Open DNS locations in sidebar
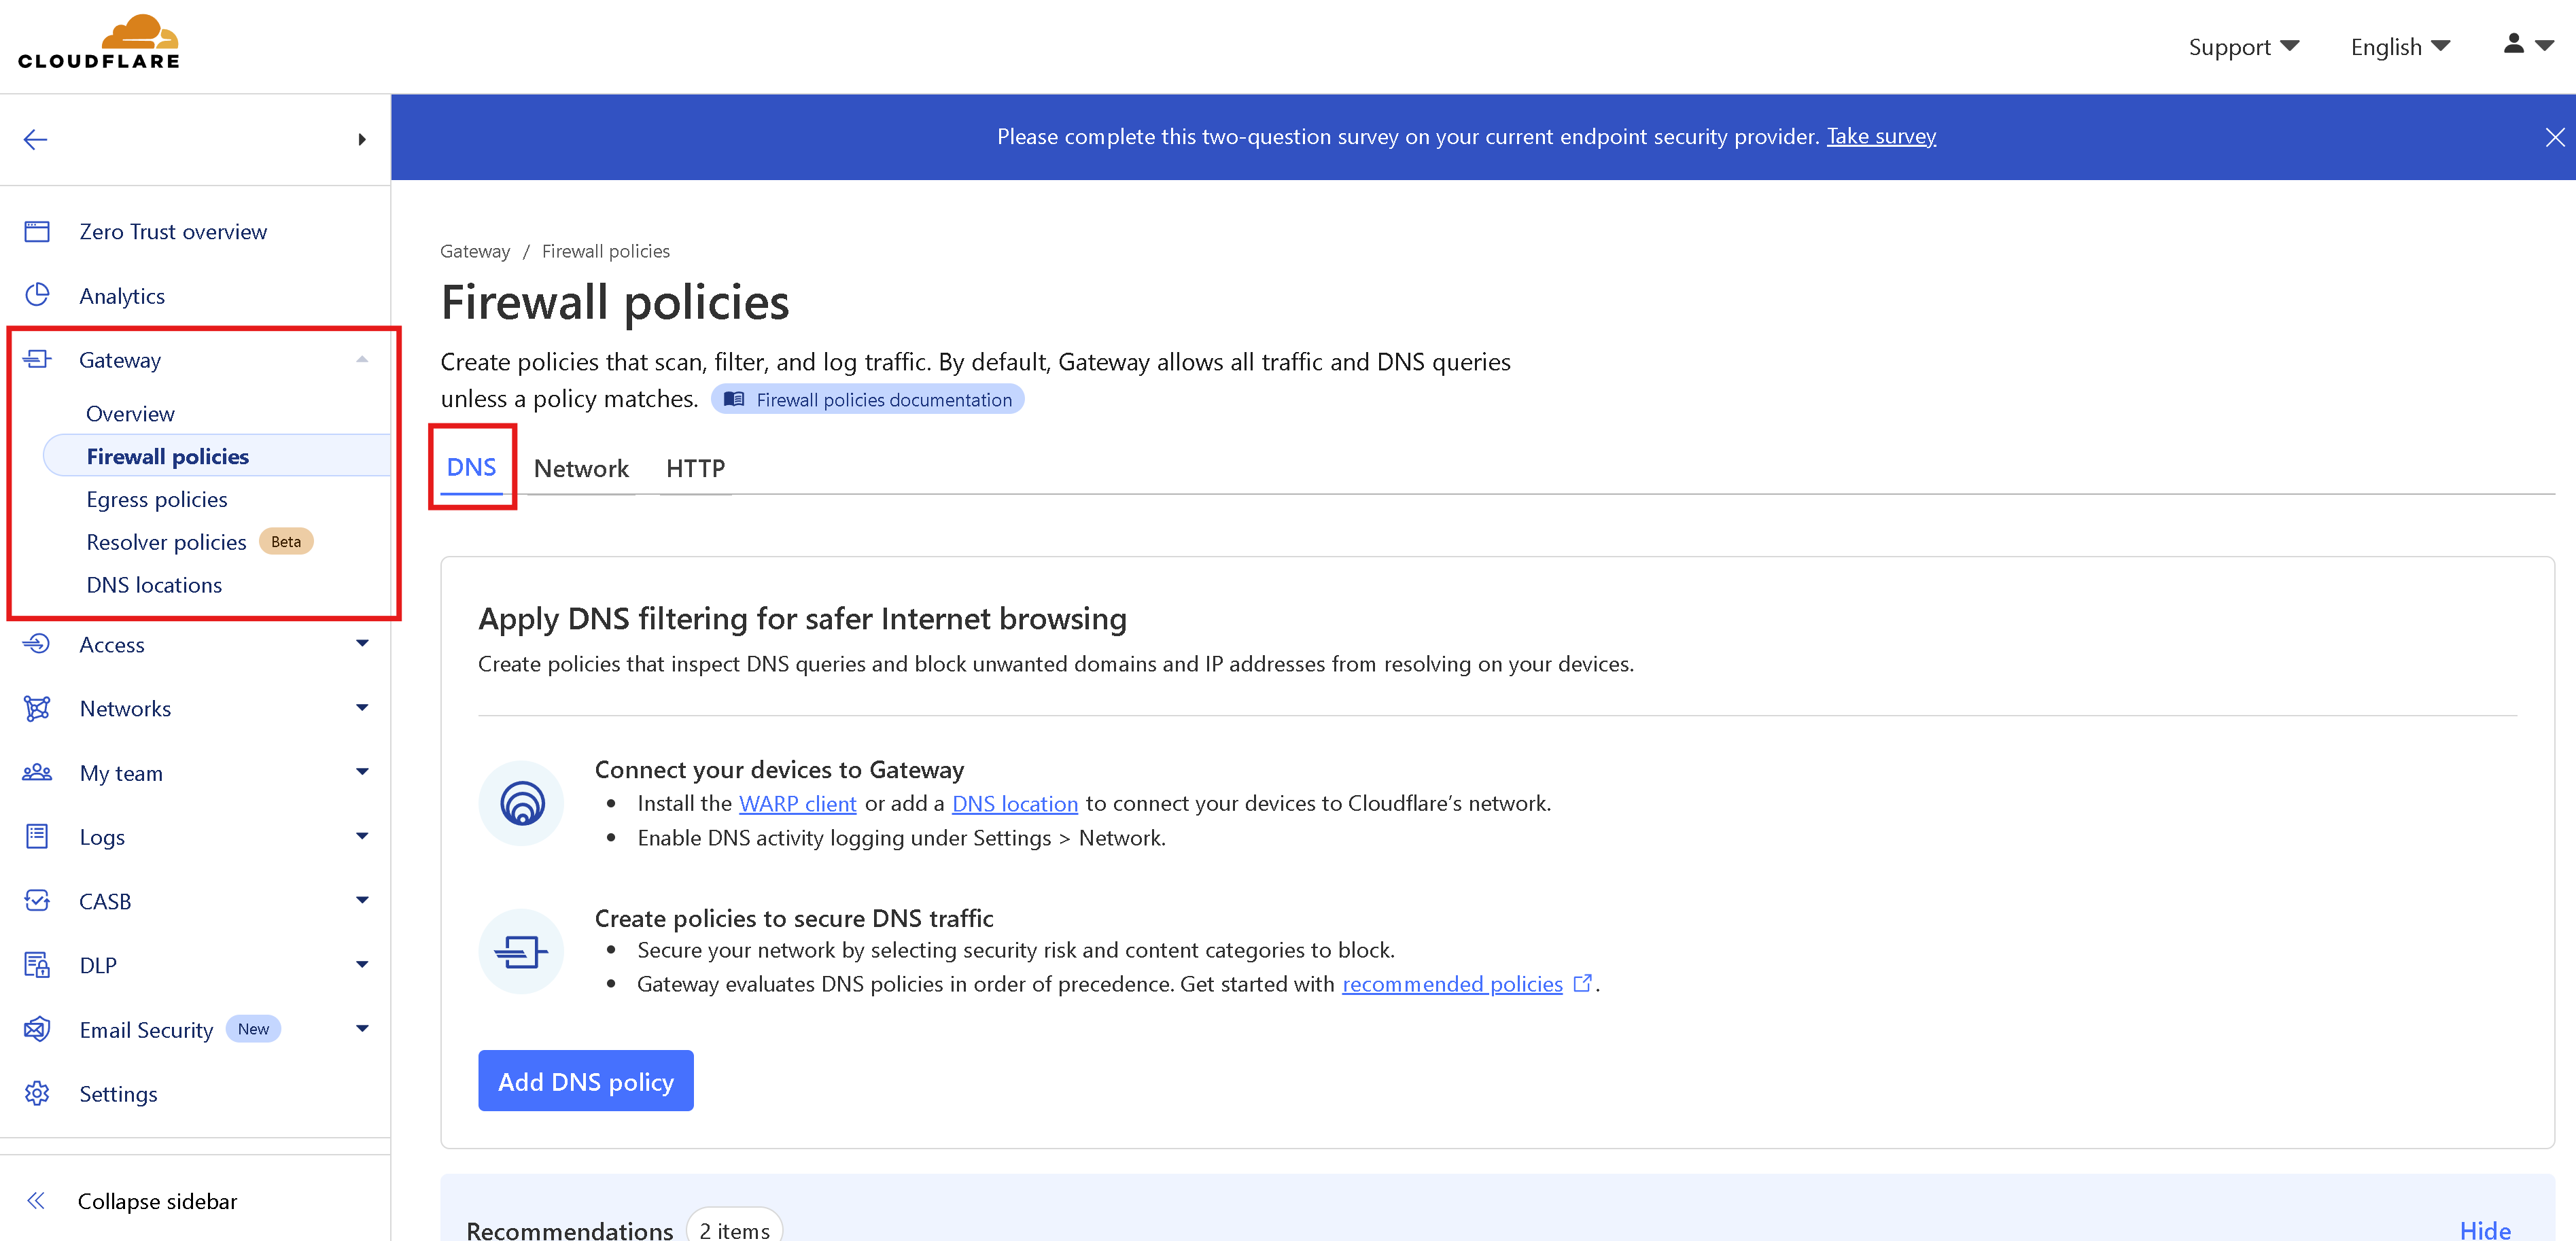Image resolution: width=2576 pixels, height=1241 pixels. click(154, 585)
